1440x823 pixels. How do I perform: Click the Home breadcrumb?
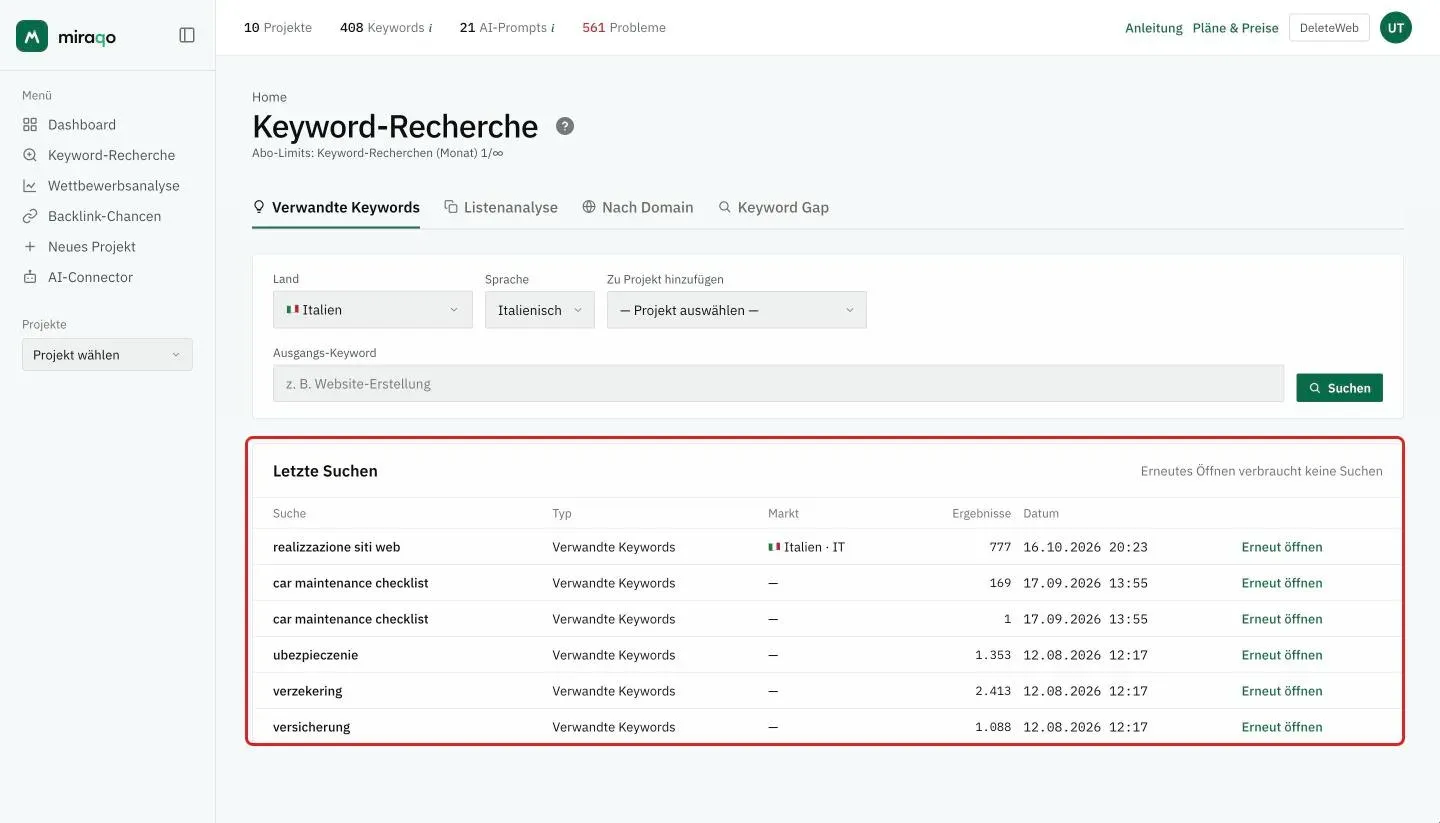[269, 97]
